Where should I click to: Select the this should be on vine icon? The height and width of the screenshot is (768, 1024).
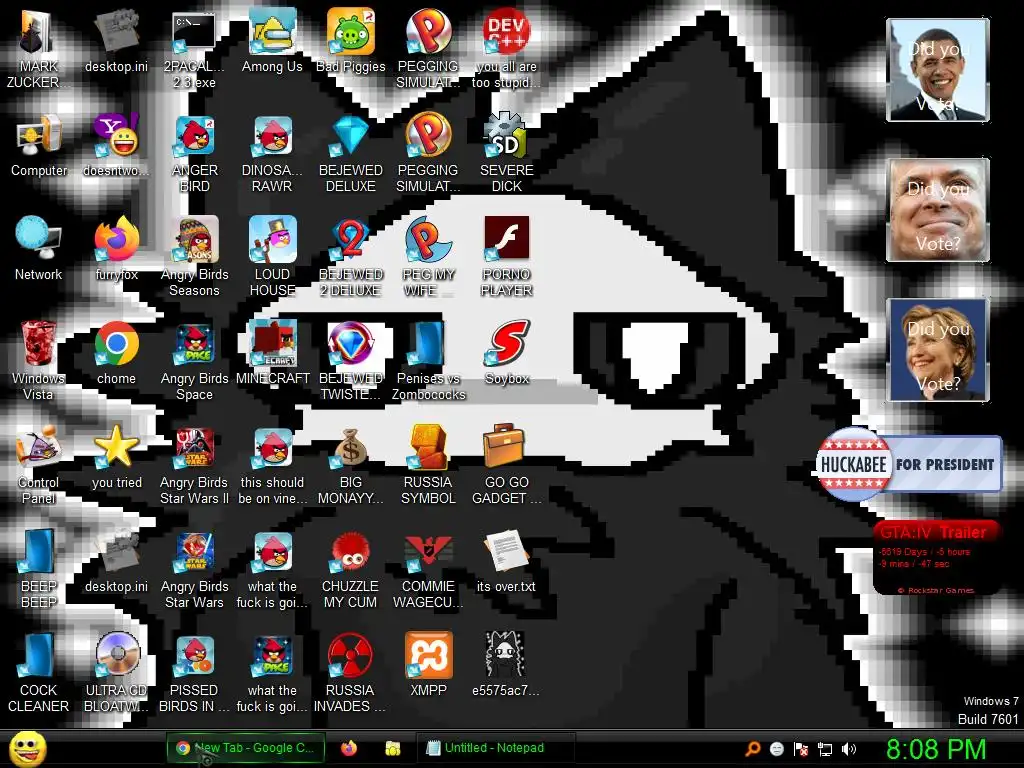click(272, 465)
